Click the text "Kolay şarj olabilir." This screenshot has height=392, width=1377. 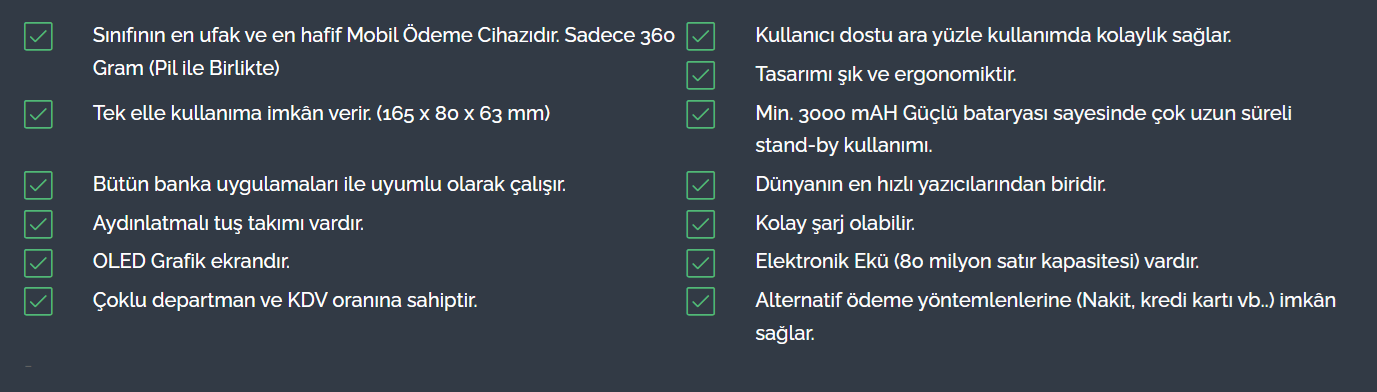[x=835, y=223]
